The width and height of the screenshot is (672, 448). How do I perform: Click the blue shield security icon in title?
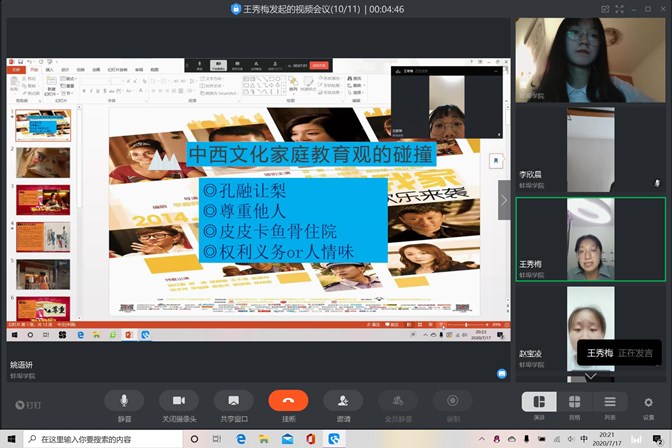236,8
